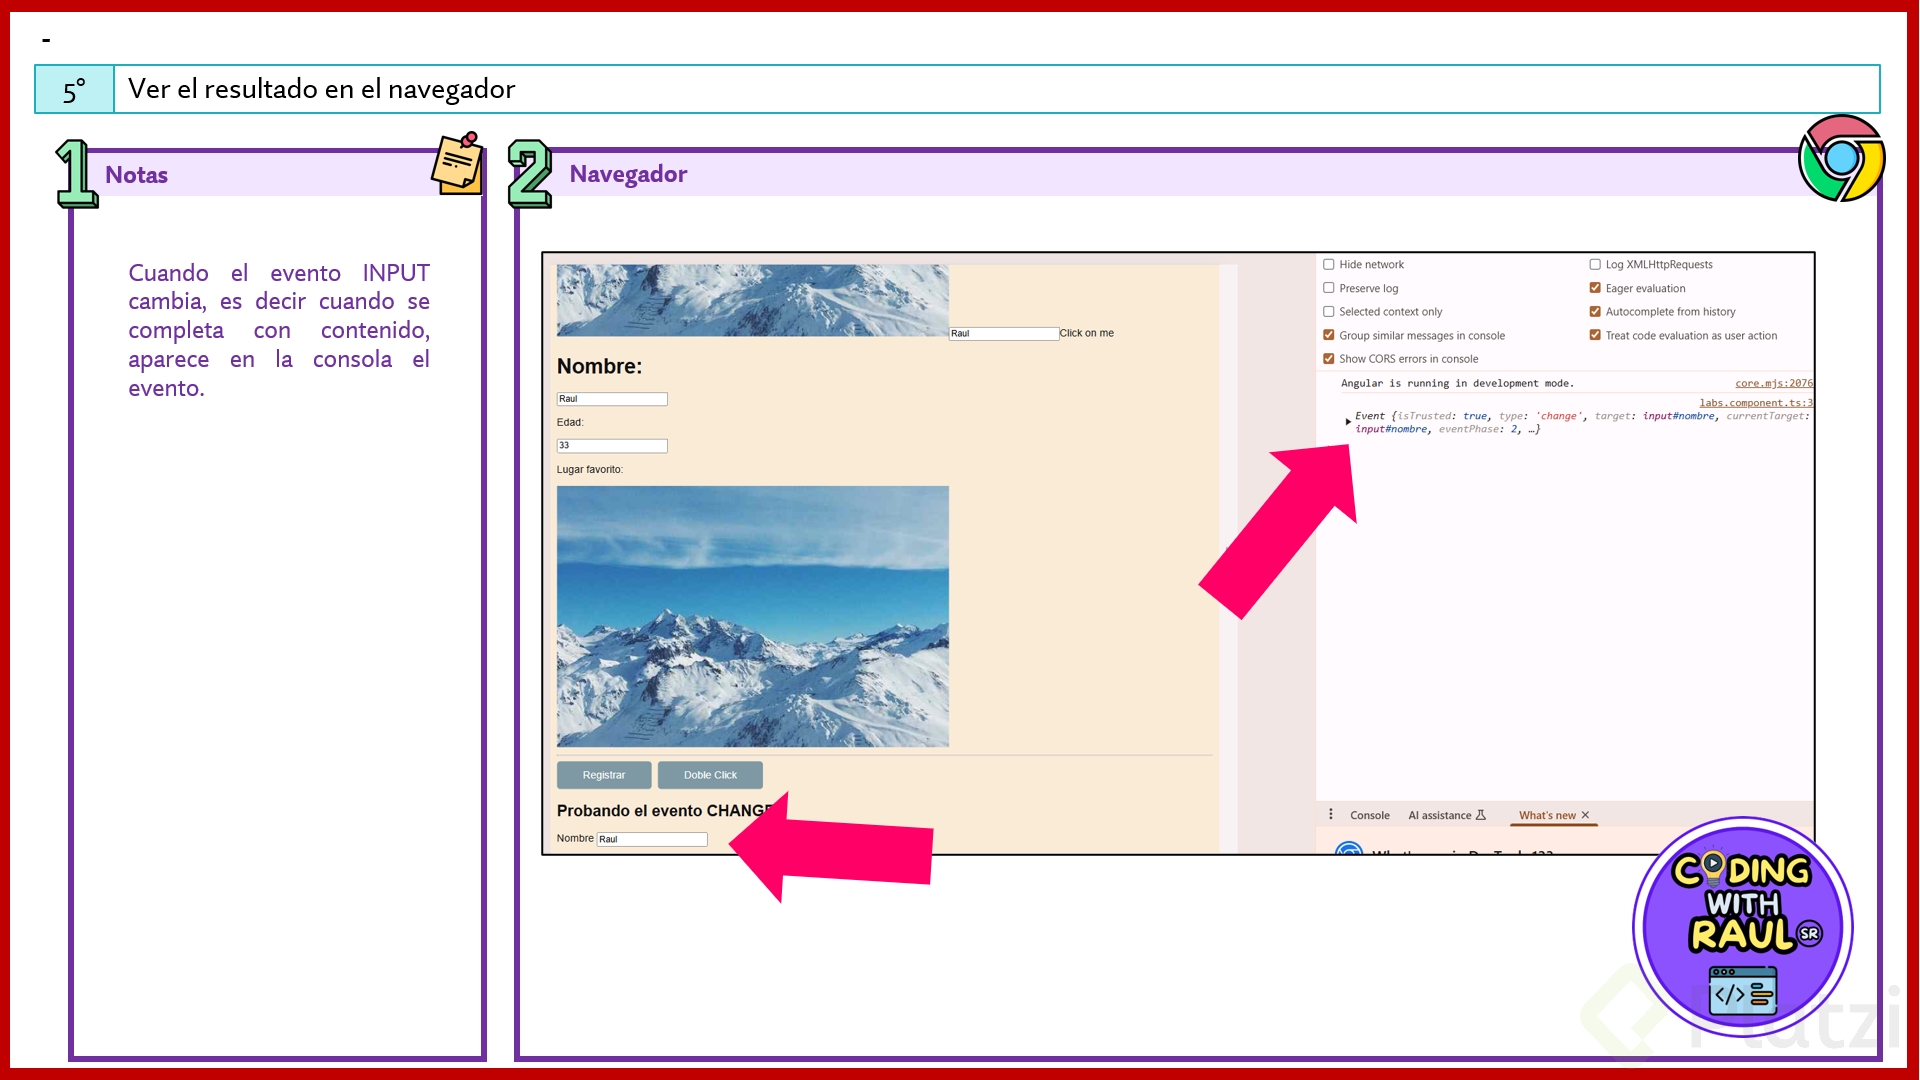Click the green number 1 badge
1920x1080 pixels.
pos(76,174)
